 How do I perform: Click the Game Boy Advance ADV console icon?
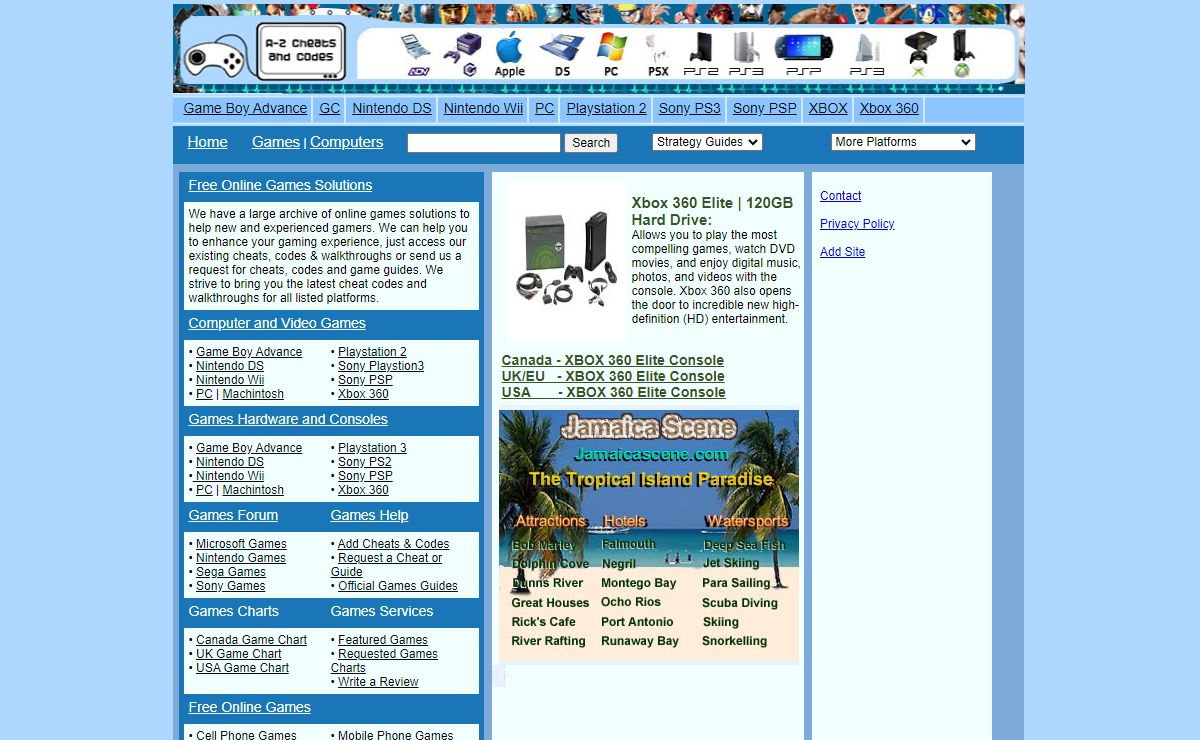pos(415,54)
